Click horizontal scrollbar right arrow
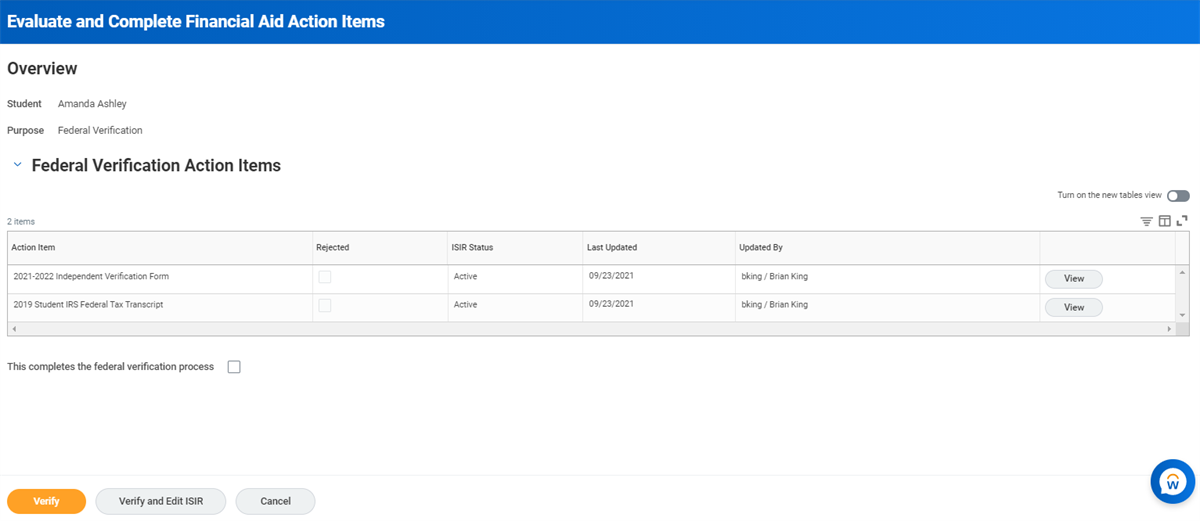1200x521 pixels. pos(1169,329)
